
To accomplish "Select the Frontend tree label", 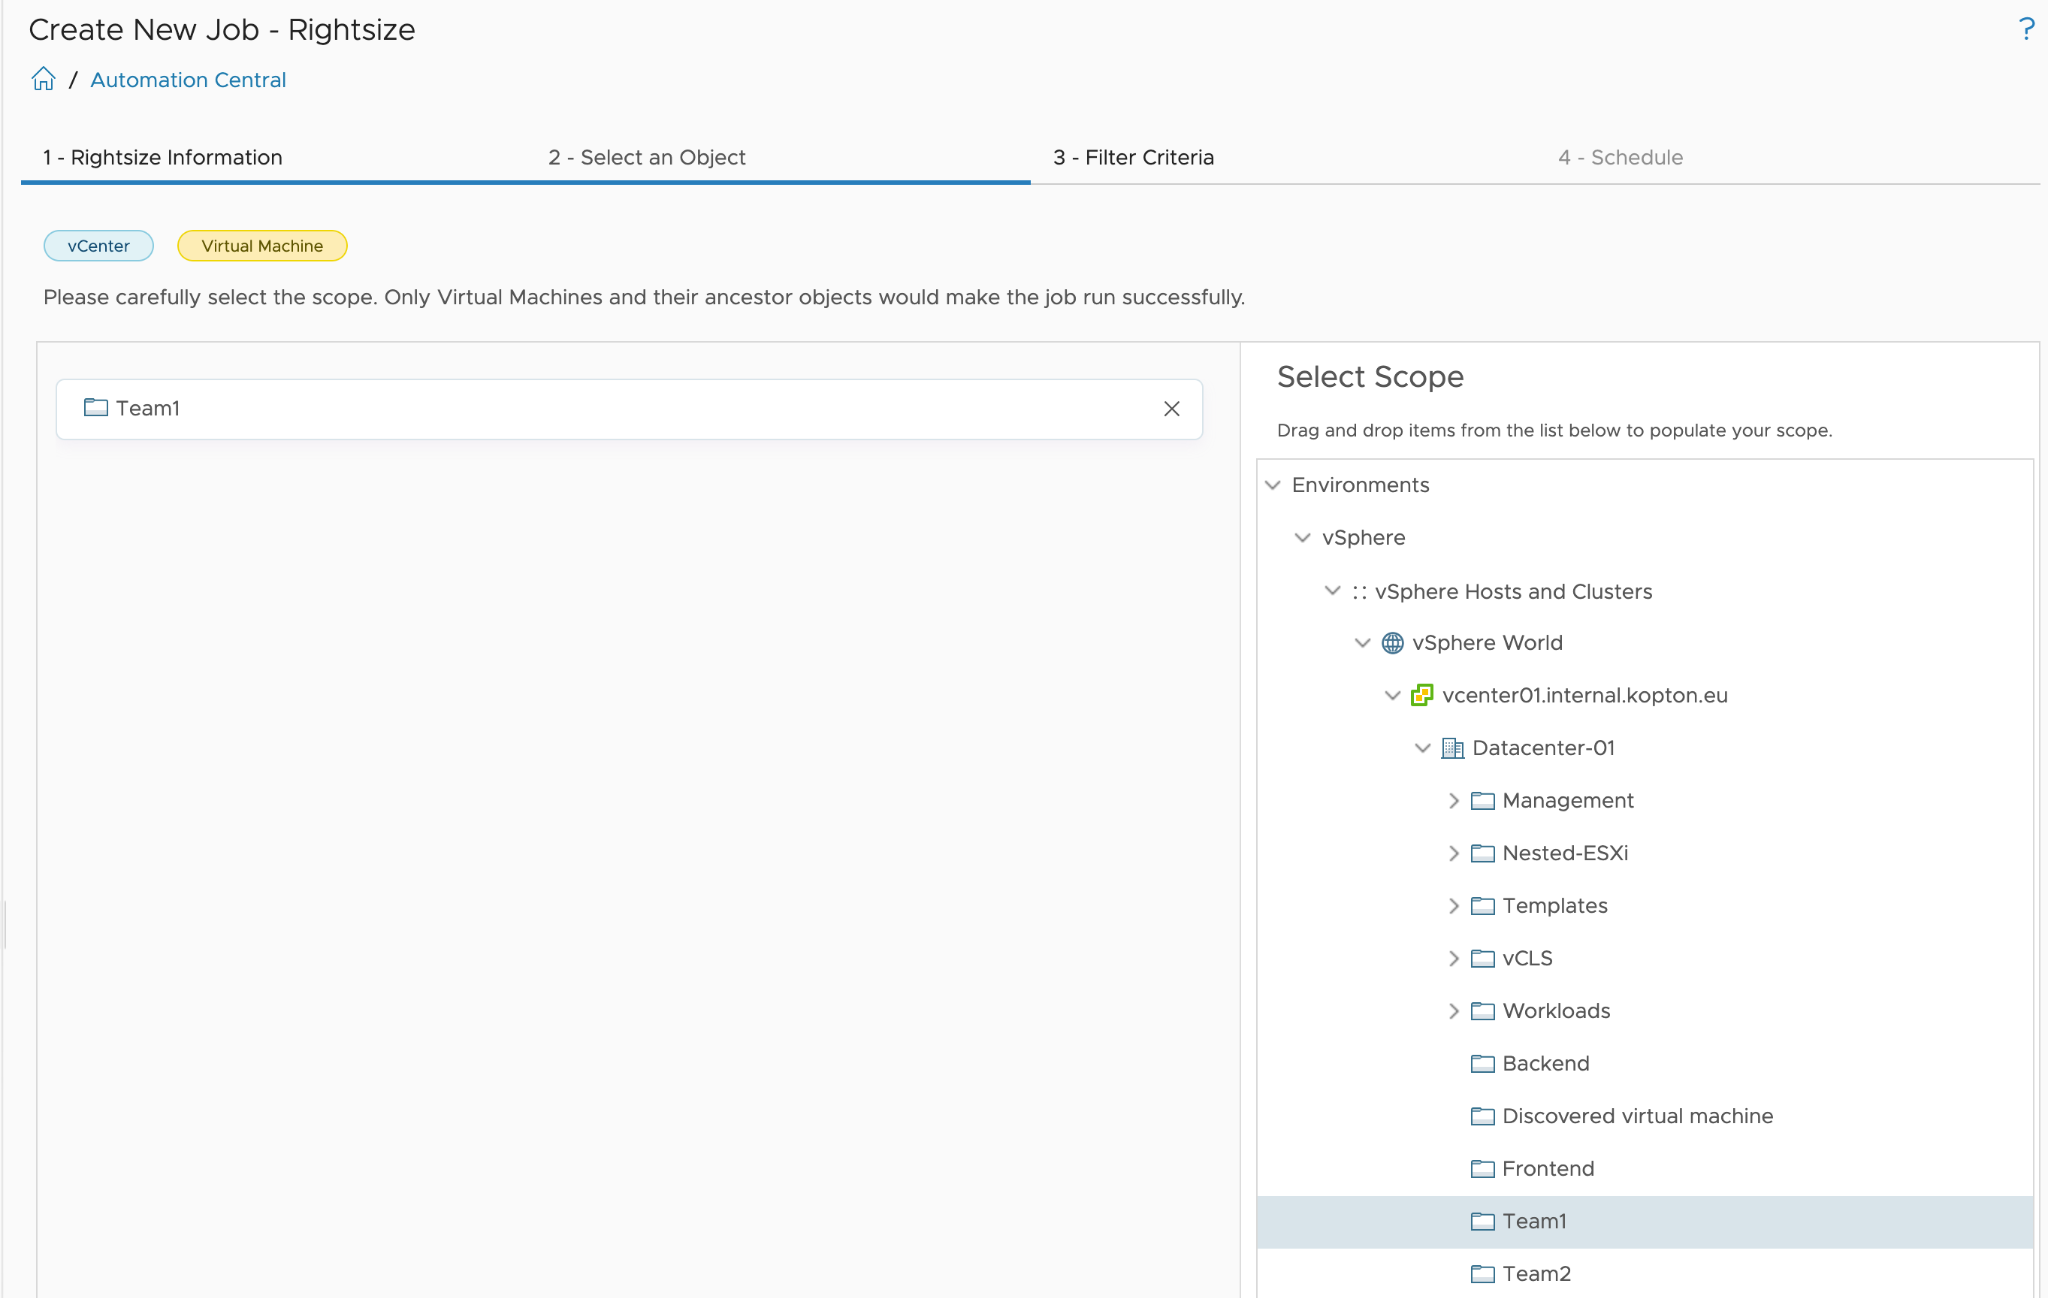I will pyautogui.click(x=1548, y=1169).
